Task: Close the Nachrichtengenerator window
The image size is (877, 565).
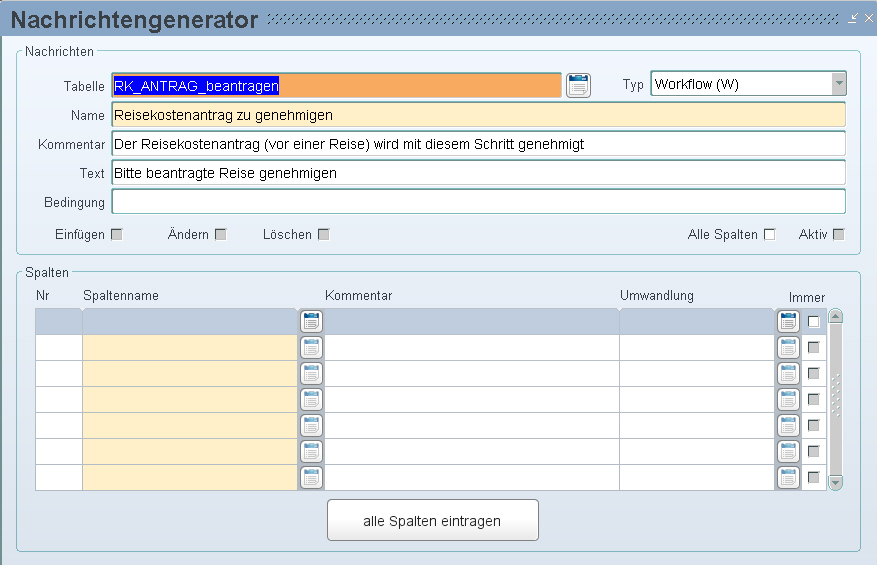Action: pyautogui.click(x=867, y=19)
